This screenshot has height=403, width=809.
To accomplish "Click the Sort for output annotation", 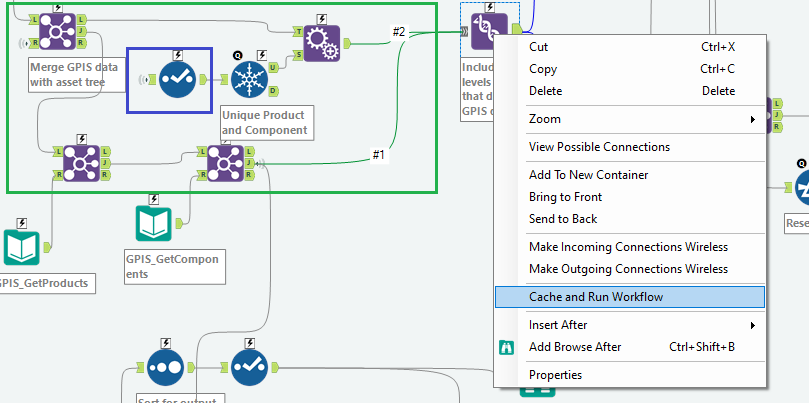I will tap(181, 399).
